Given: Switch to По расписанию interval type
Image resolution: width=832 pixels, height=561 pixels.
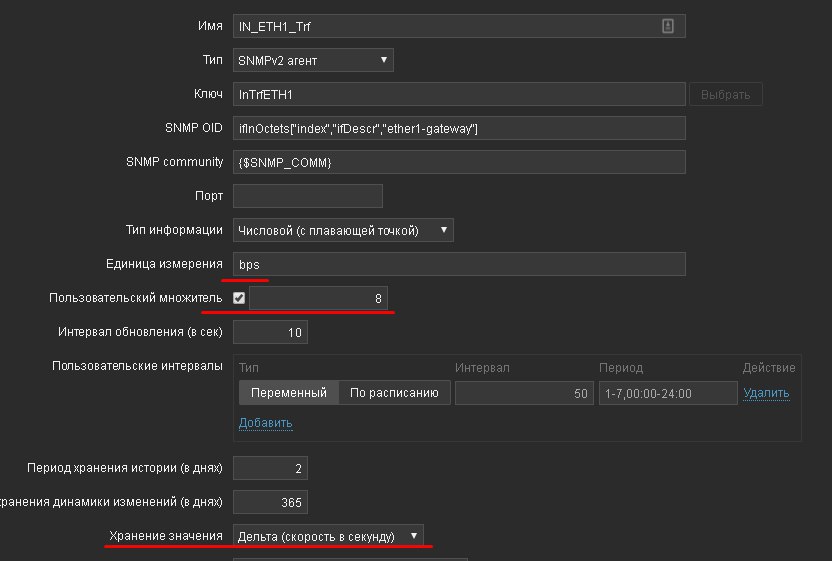Looking at the screenshot, I should click(x=394, y=393).
